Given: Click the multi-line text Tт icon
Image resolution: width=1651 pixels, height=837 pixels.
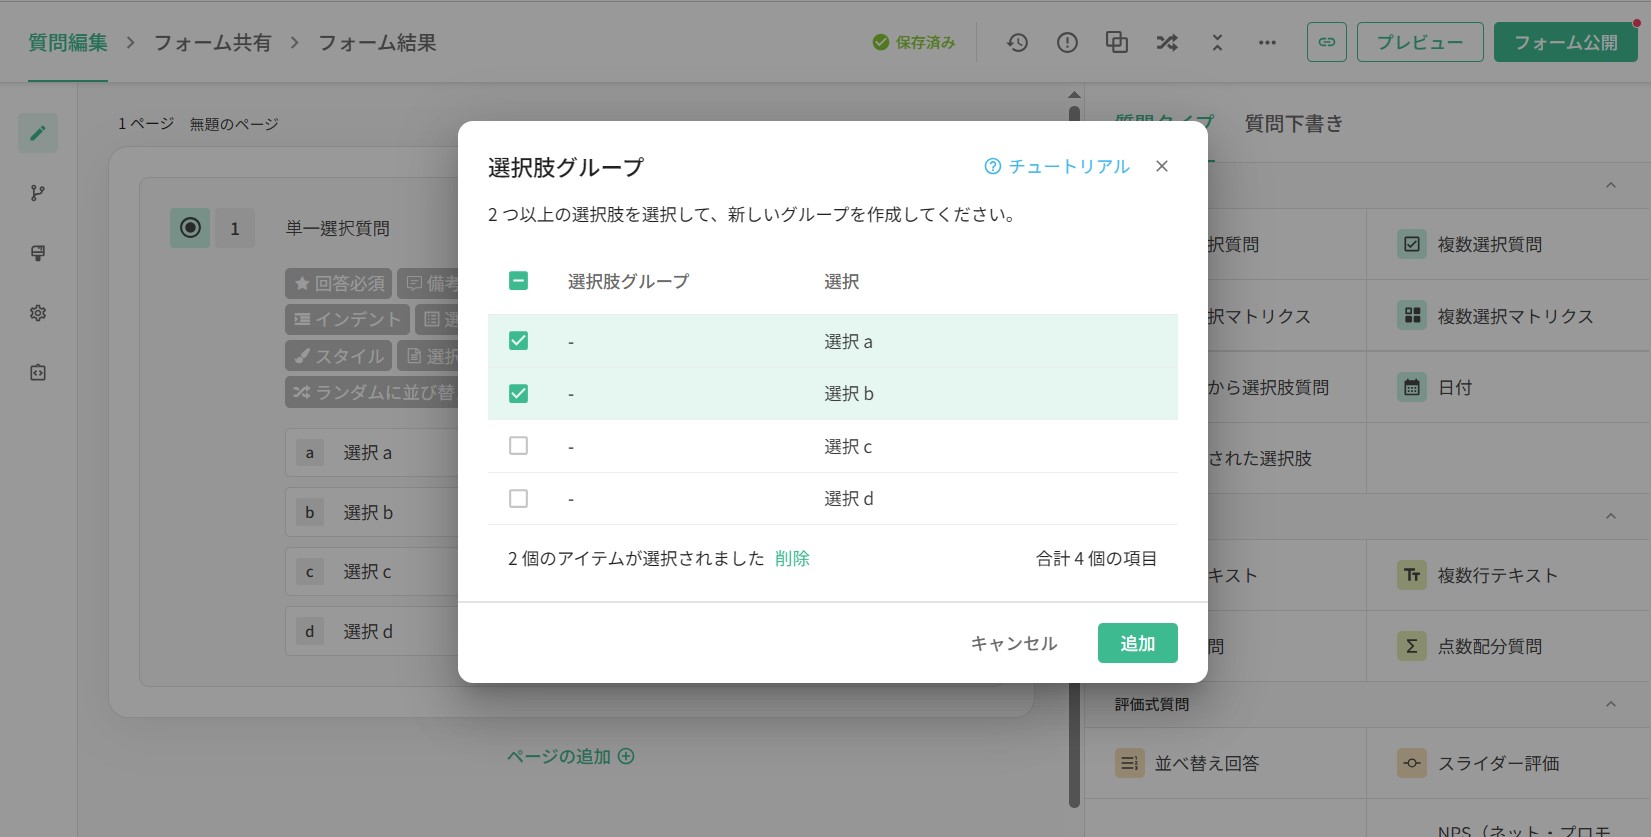Looking at the screenshot, I should (x=1412, y=575).
